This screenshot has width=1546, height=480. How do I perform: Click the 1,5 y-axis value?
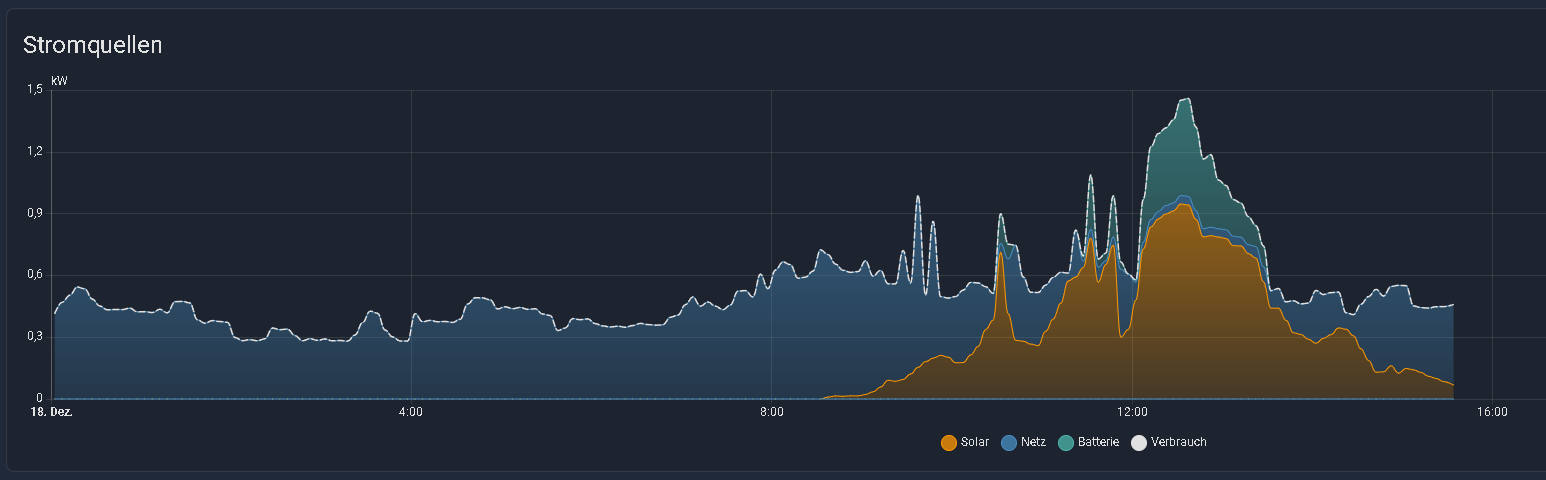35,90
